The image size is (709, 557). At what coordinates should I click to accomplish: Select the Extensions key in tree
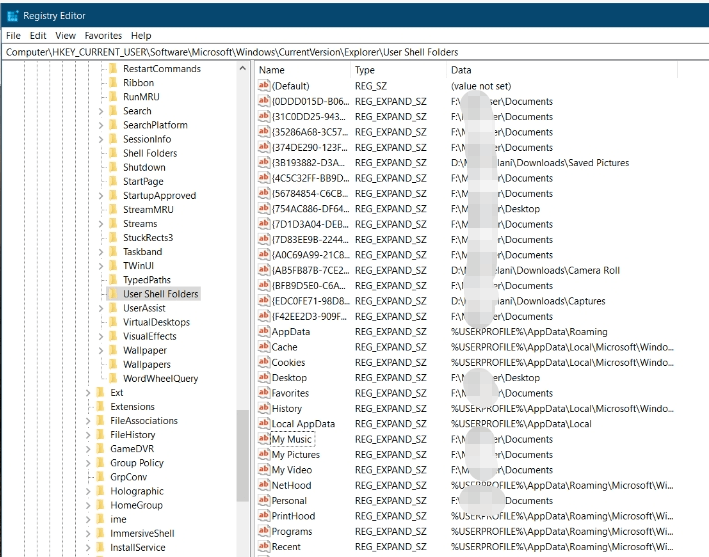pyautogui.click(x=132, y=407)
